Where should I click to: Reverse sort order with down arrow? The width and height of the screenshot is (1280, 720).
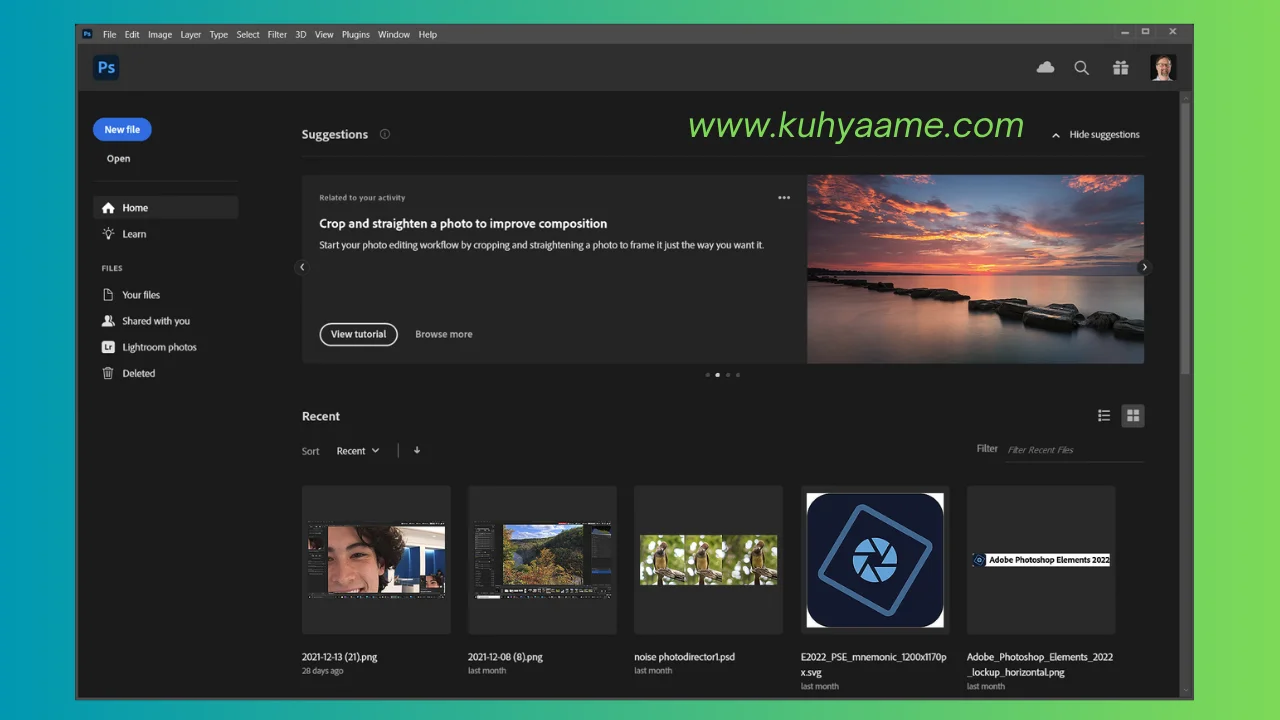click(417, 450)
